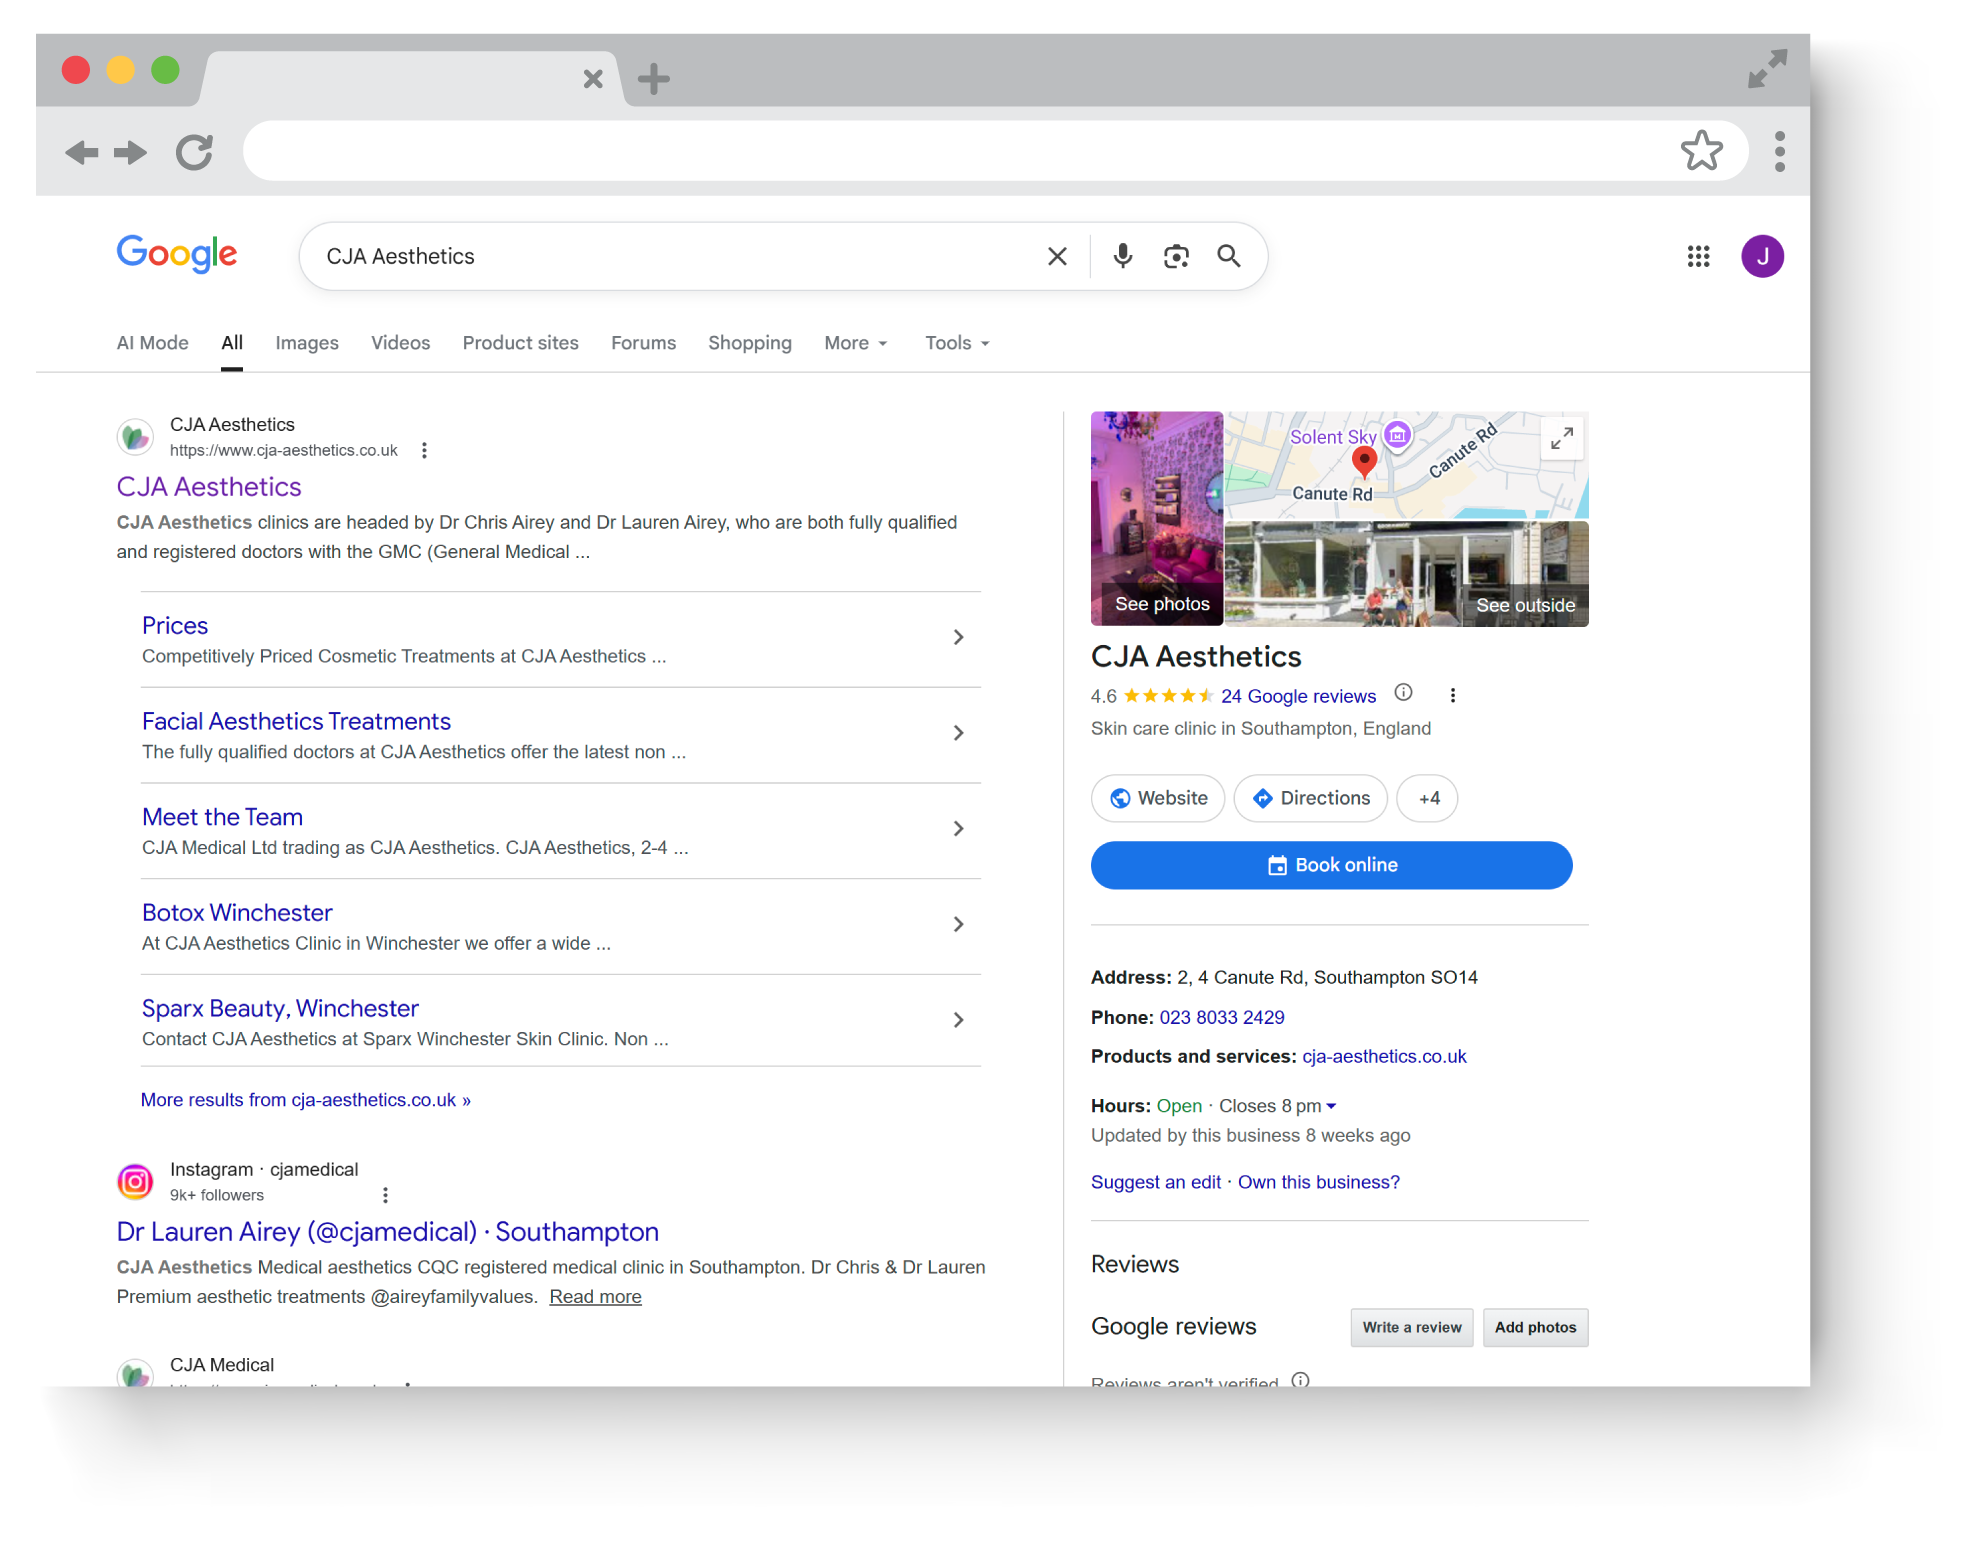Click the Directions button
This screenshot has width=1983, height=1543.
click(x=1310, y=798)
